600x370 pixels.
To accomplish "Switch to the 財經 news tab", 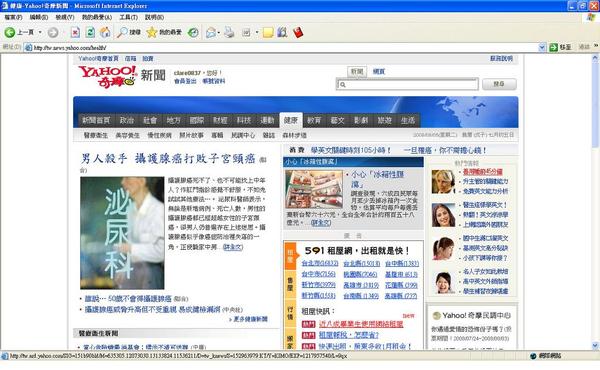I will coord(220,120).
